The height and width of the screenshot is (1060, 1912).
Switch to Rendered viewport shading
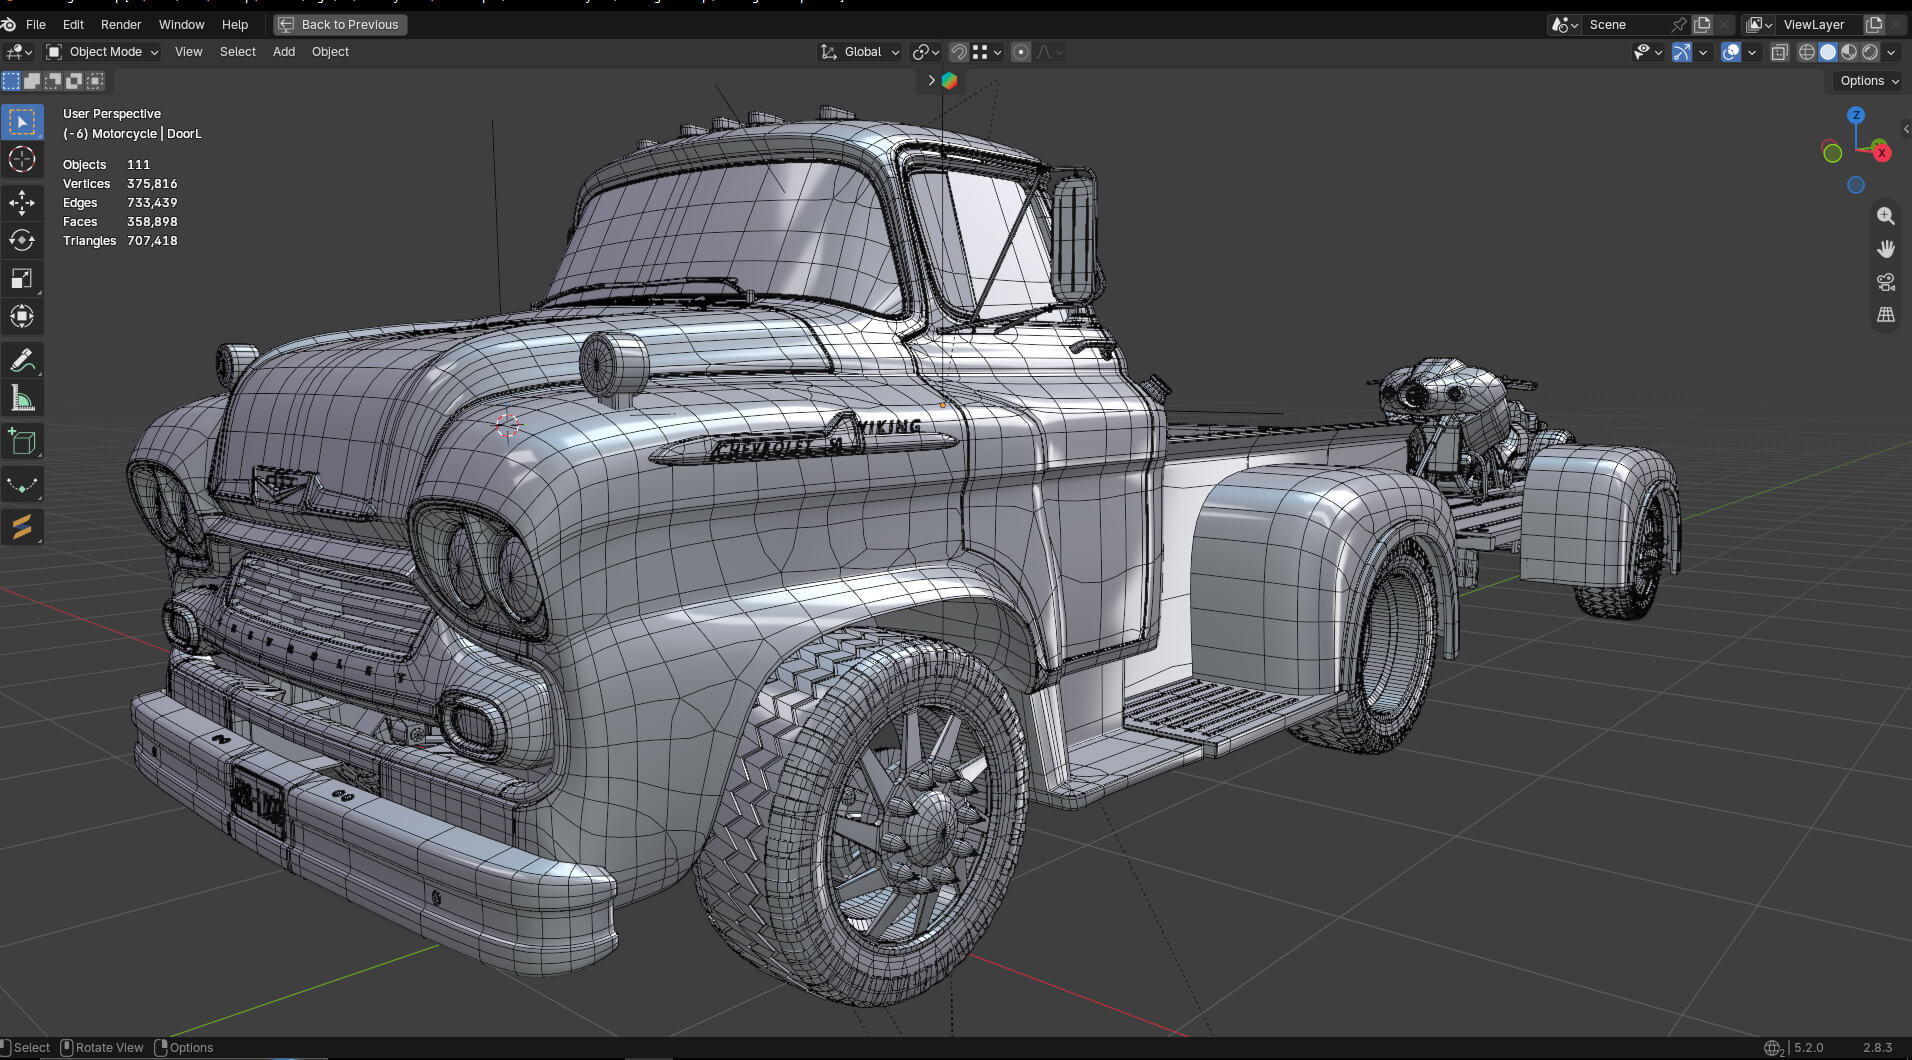coord(1870,52)
